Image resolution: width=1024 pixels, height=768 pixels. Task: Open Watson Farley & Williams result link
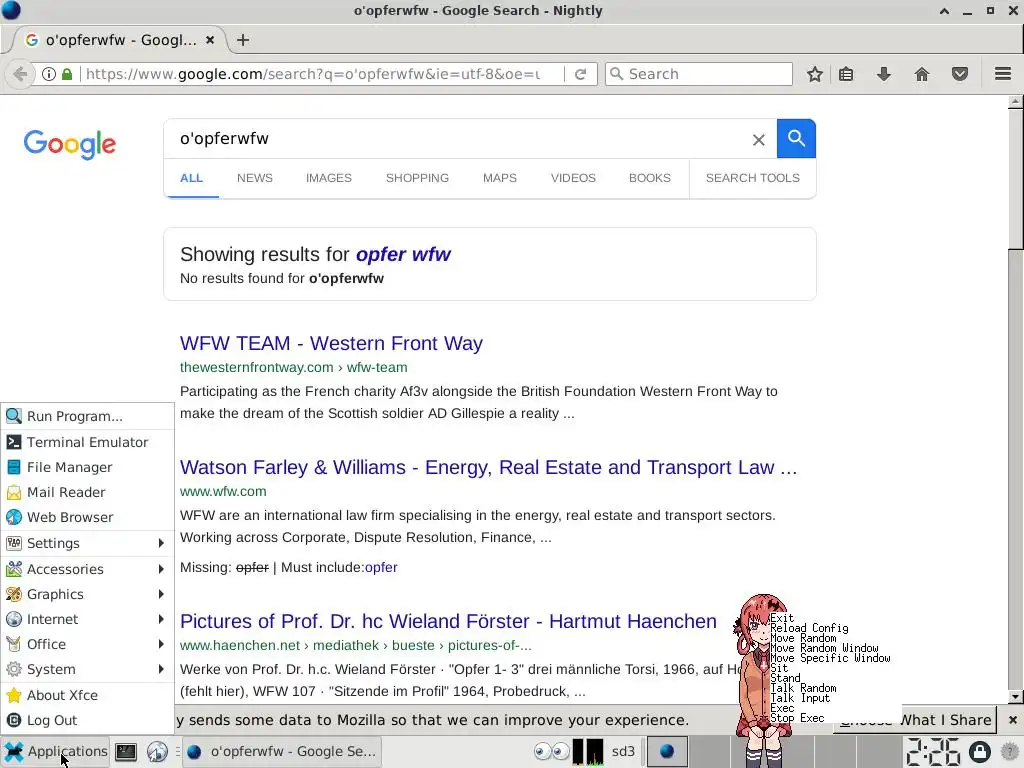(488, 467)
